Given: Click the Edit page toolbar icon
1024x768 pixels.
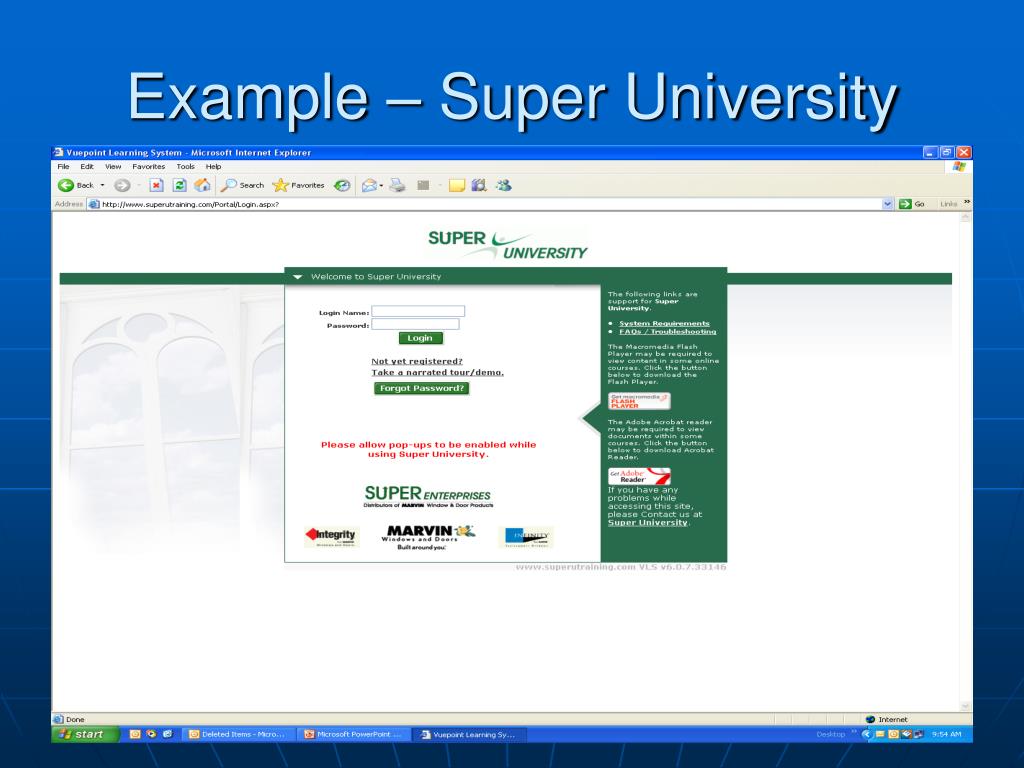Looking at the screenshot, I should (423, 185).
